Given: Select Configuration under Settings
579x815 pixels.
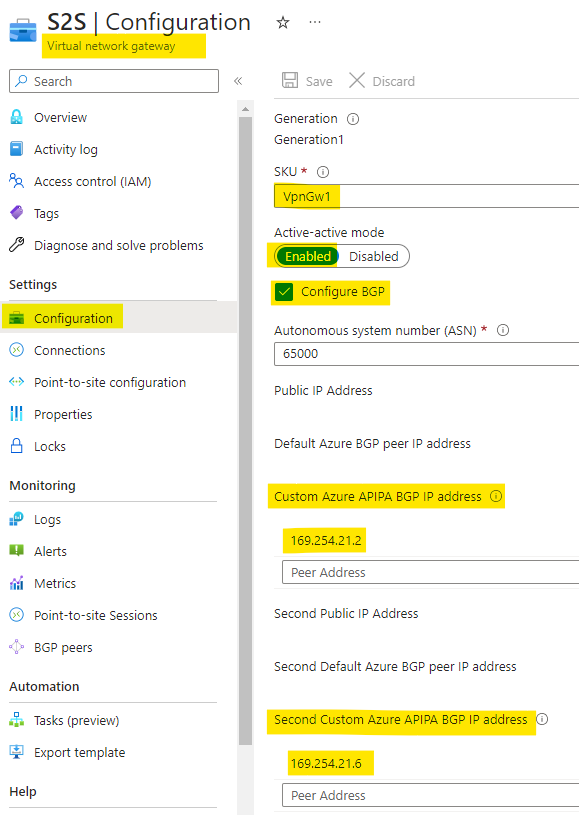Looking at the screenshot, I should click(73, 318).
